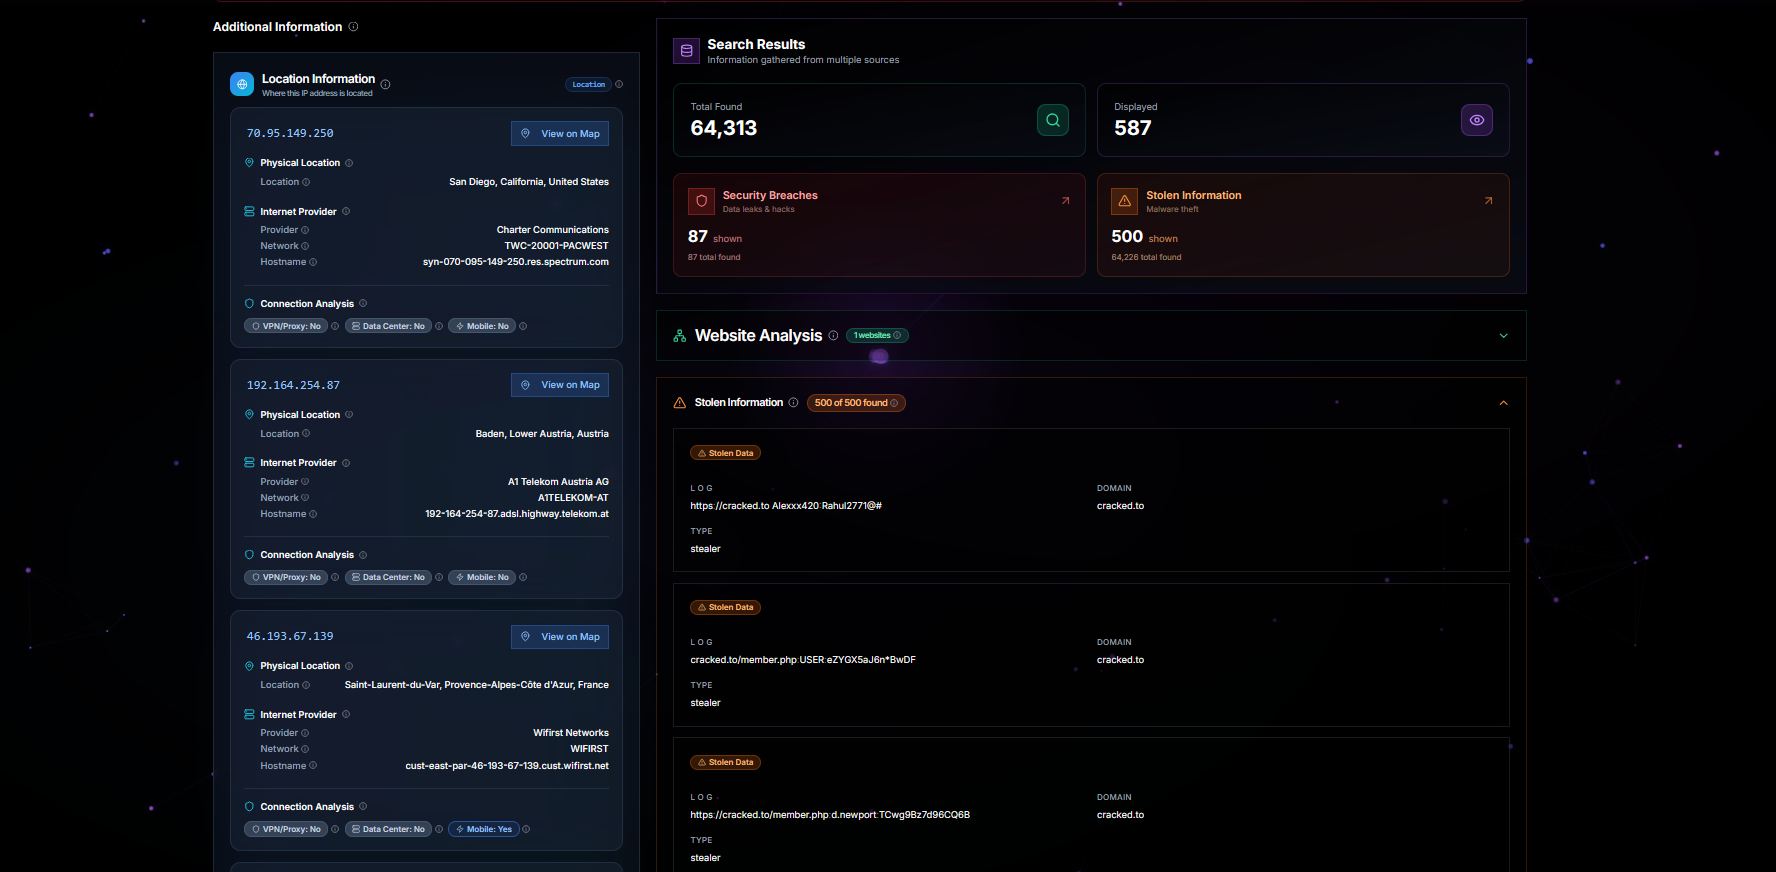Click VPN/Proxy: No tag for 192.164.254.87
The image size is (1776, 872).
pyautogui.click(x=286, y=577)
